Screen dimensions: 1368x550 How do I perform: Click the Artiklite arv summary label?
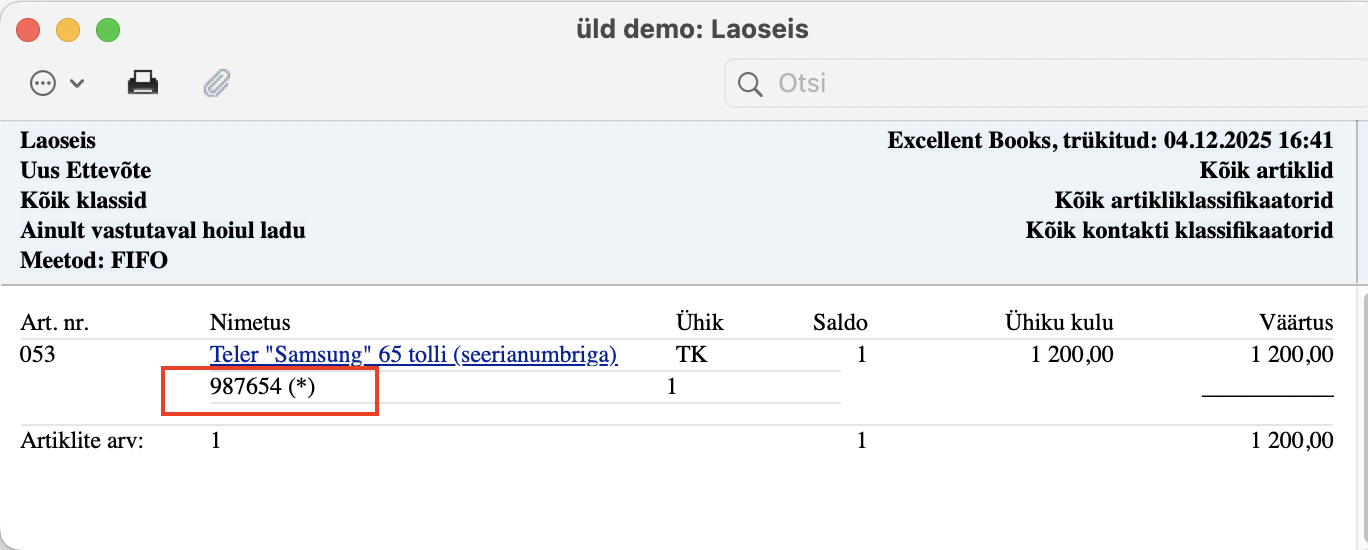82,441
